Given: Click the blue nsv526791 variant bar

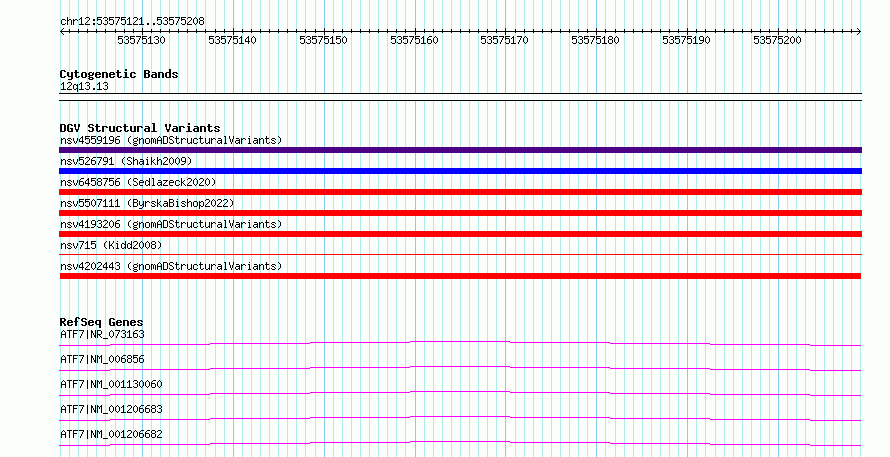Looking at the screenshot, I should (x=460, y=171).
